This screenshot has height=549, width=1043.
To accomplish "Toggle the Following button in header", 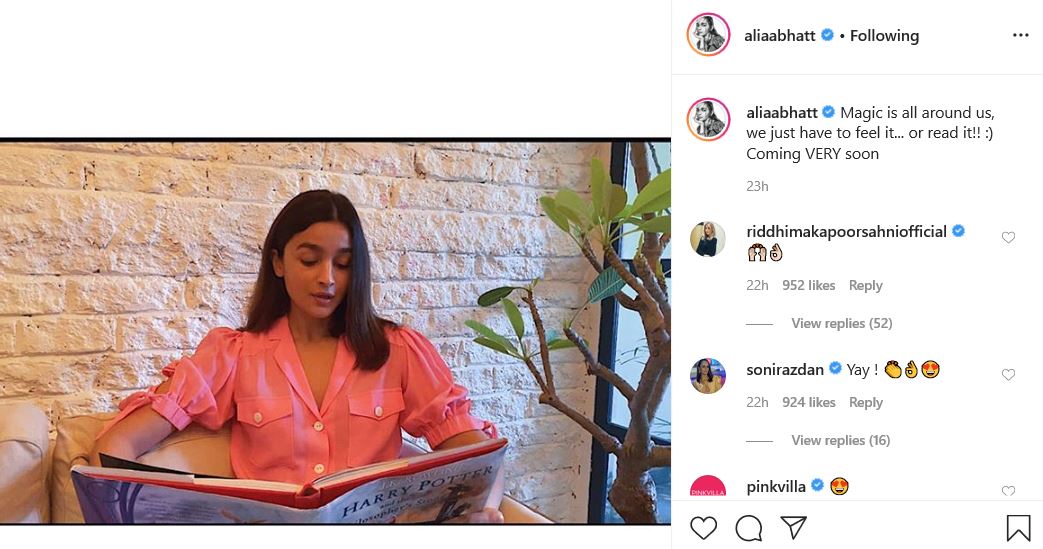I will [x=884, y=36].
